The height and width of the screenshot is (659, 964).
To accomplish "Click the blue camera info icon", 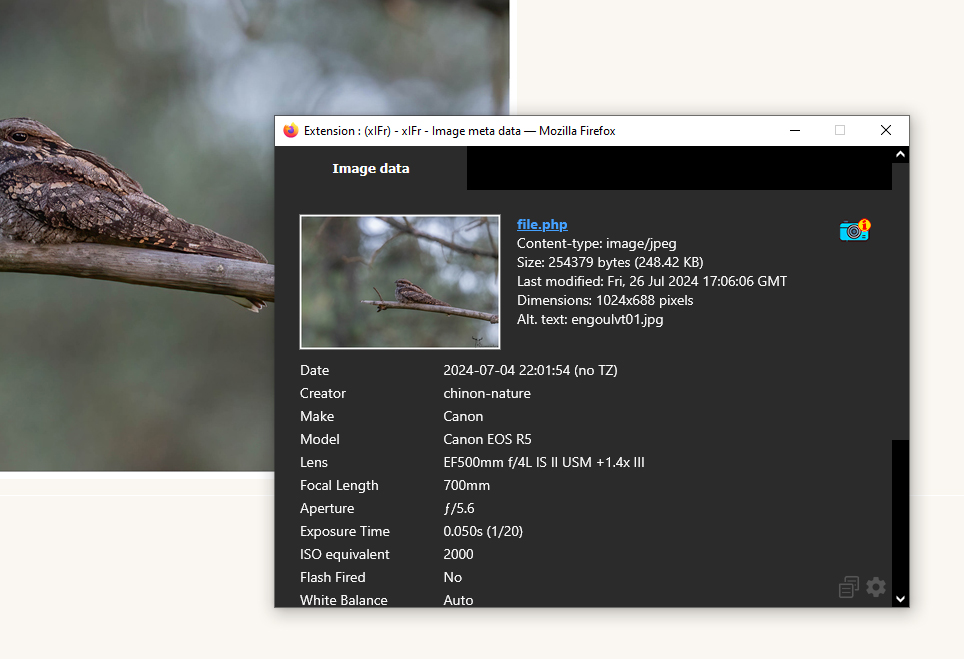I will point(854,230).
